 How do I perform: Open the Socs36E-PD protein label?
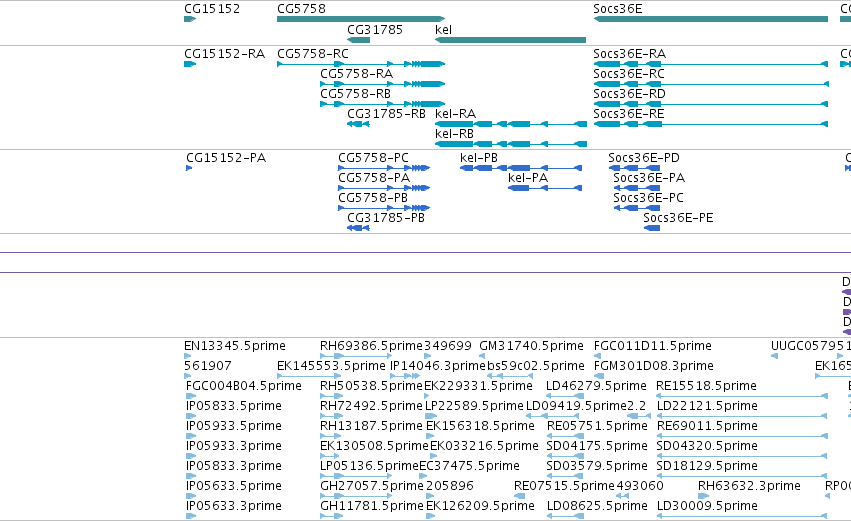[x=644, y=158]
